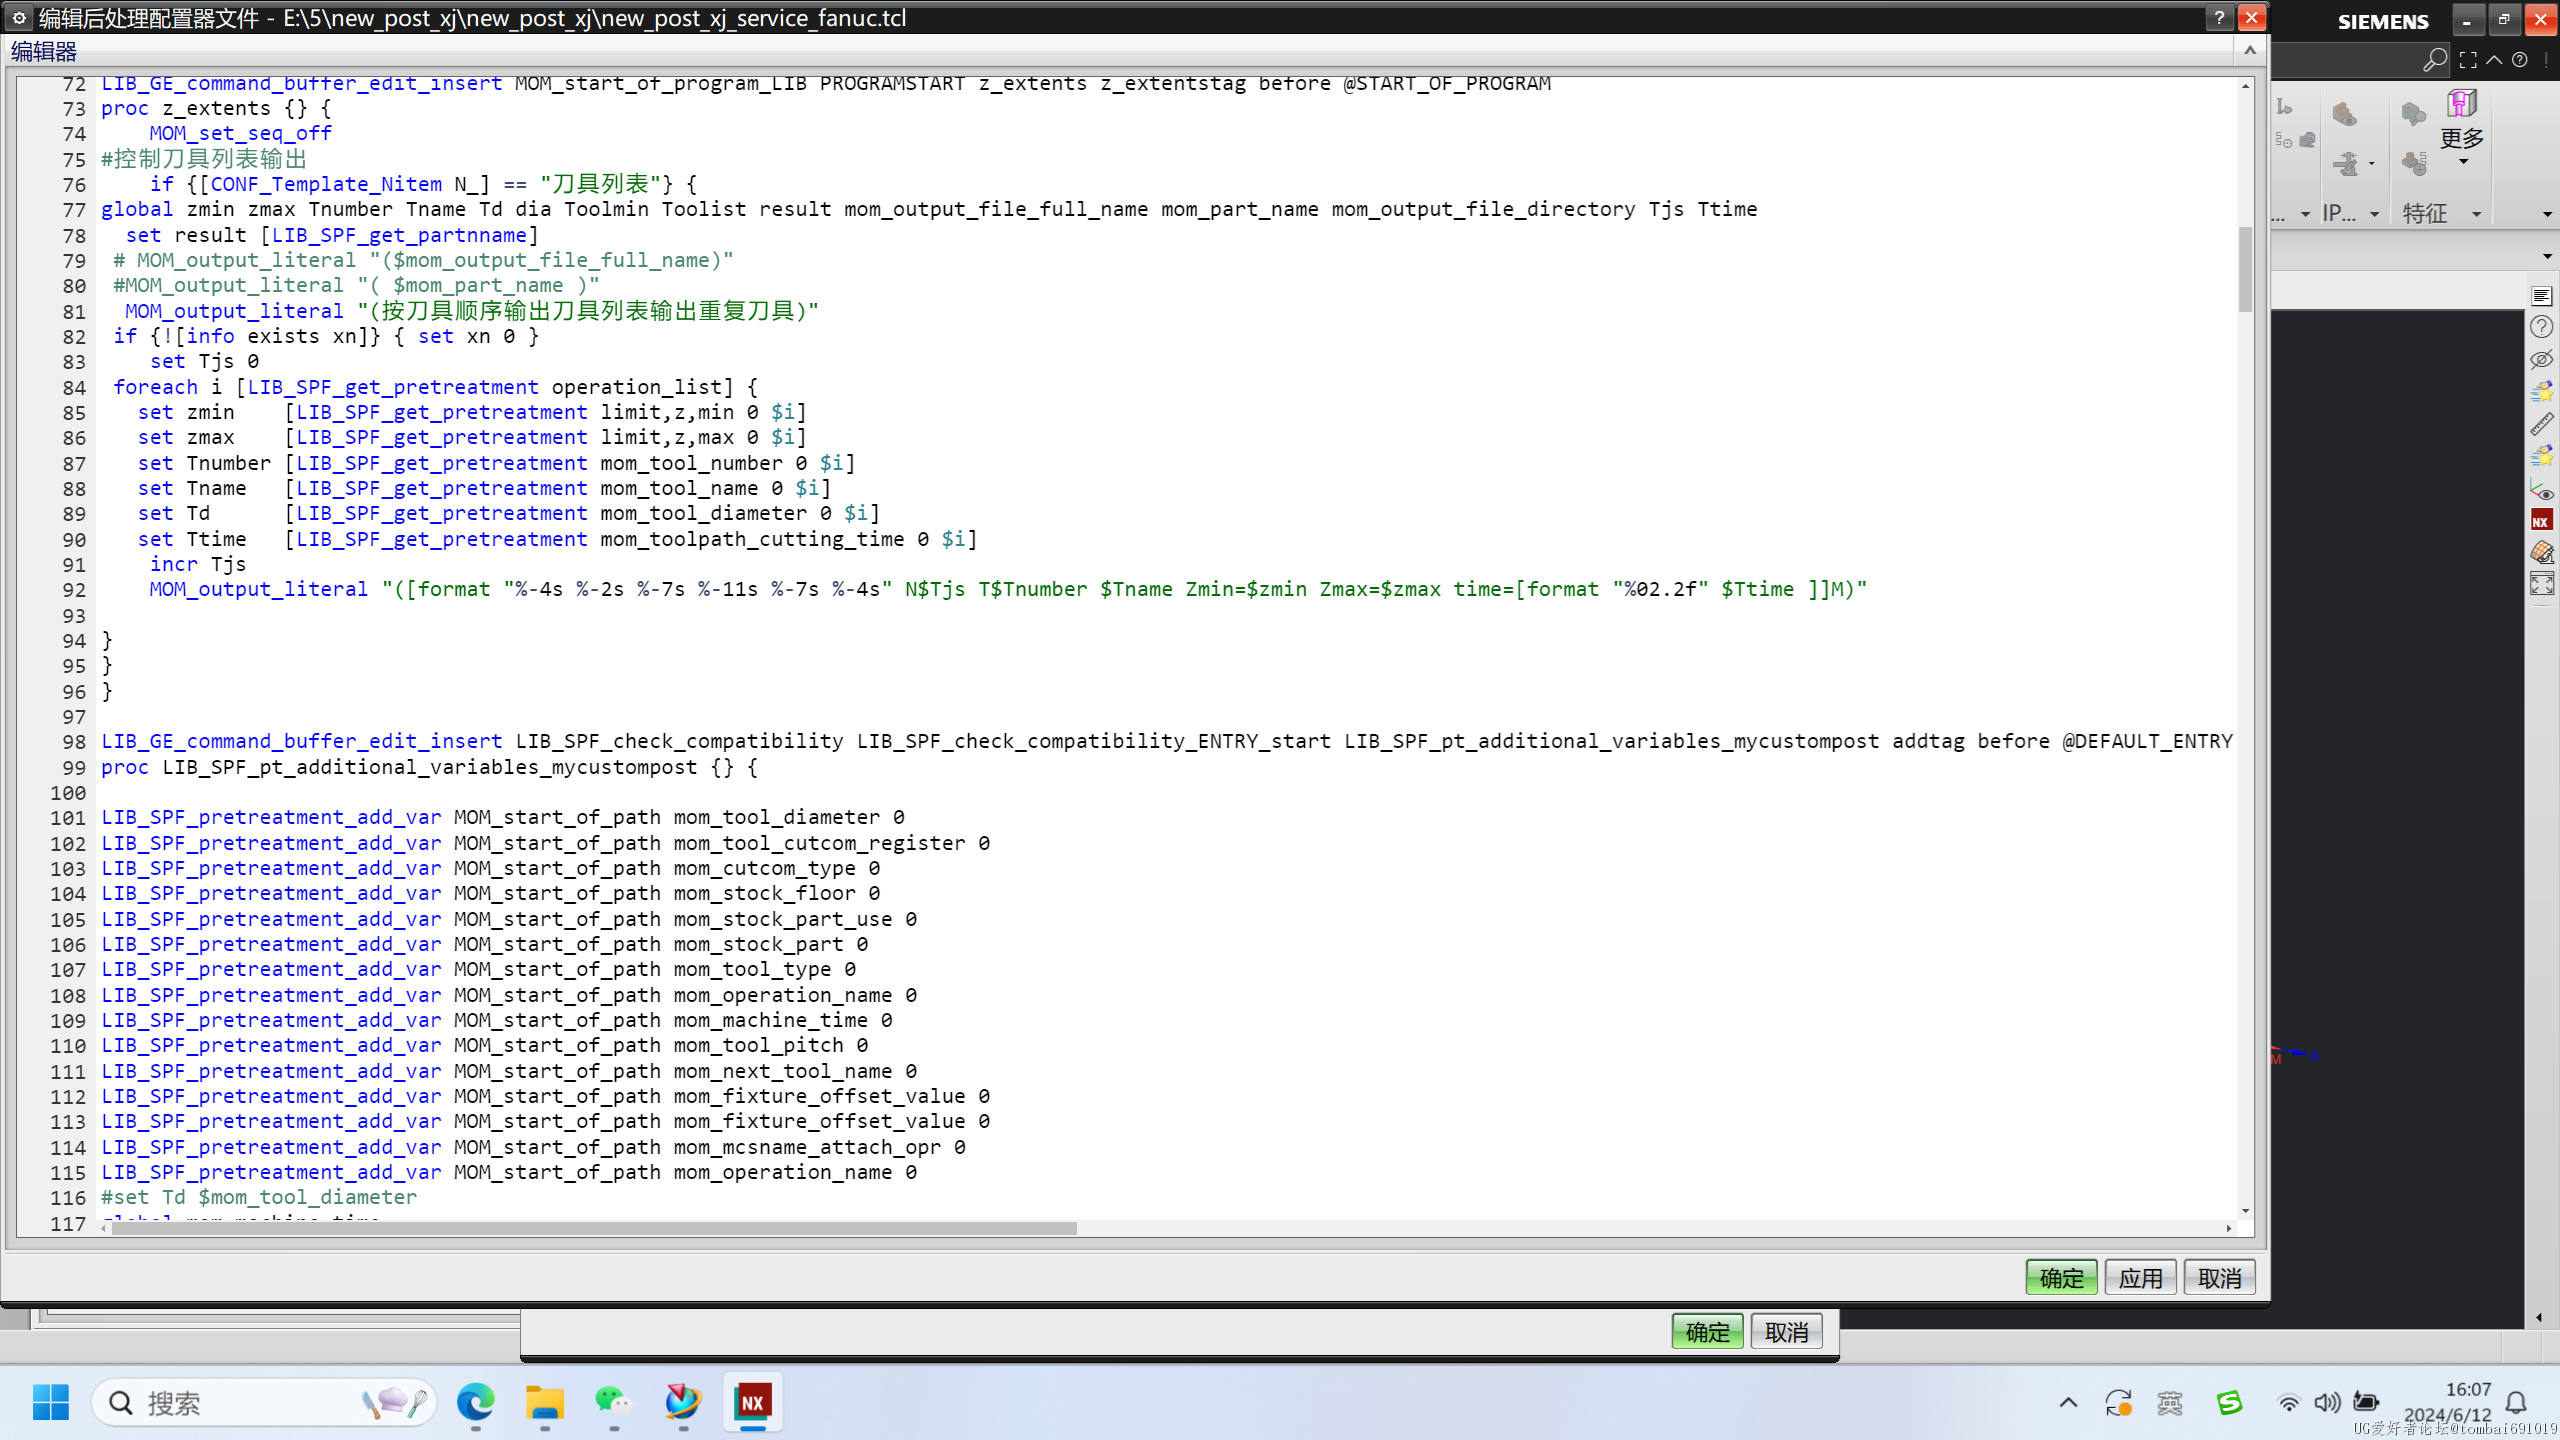Toggle crossed-out eye visibility icon in sidebar
The width and height of the screenshot is (2560, 1440).
pos(2542,359)
